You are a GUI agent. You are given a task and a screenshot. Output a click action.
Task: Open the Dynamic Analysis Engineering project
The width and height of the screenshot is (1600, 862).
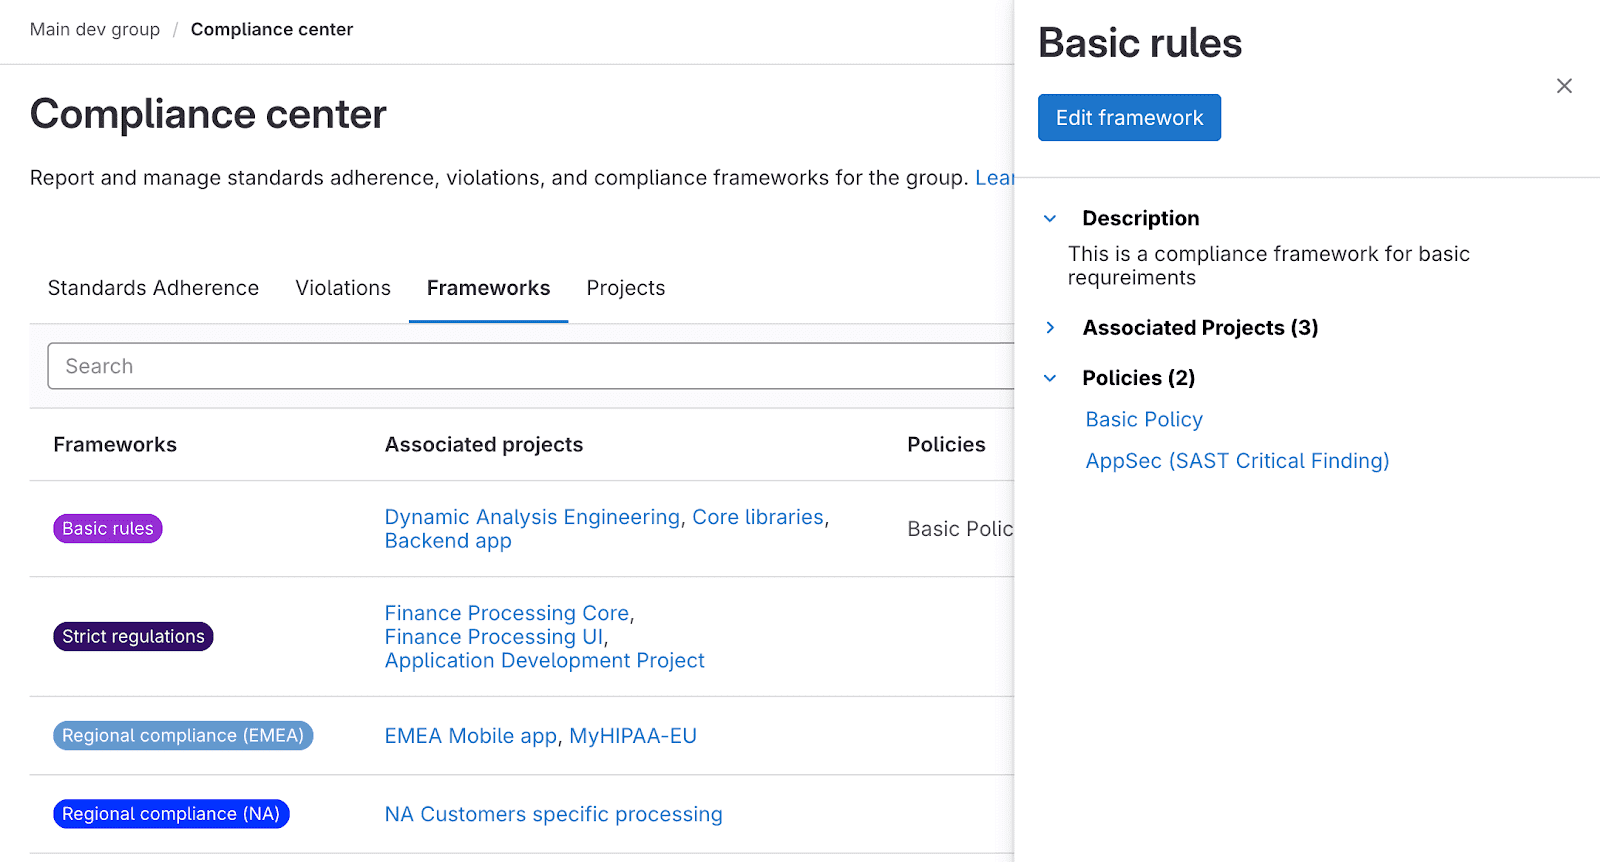pos(532,517)
